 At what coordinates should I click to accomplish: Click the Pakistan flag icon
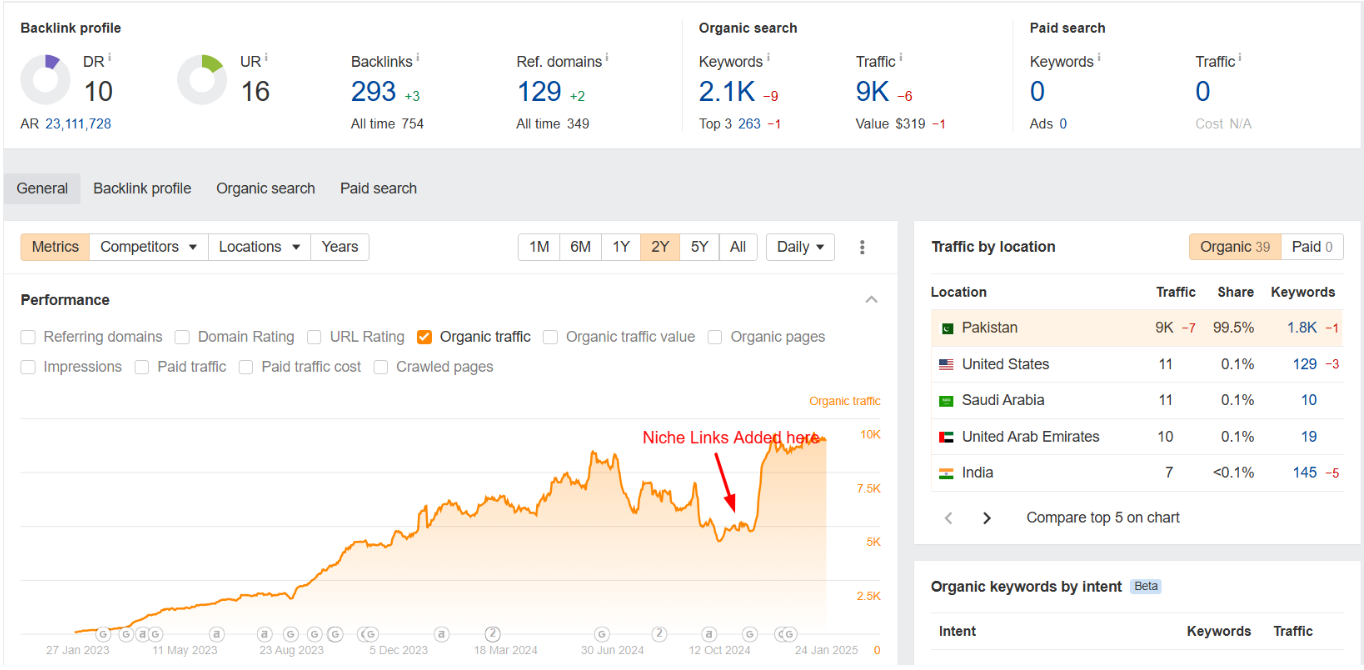point(946,328)
